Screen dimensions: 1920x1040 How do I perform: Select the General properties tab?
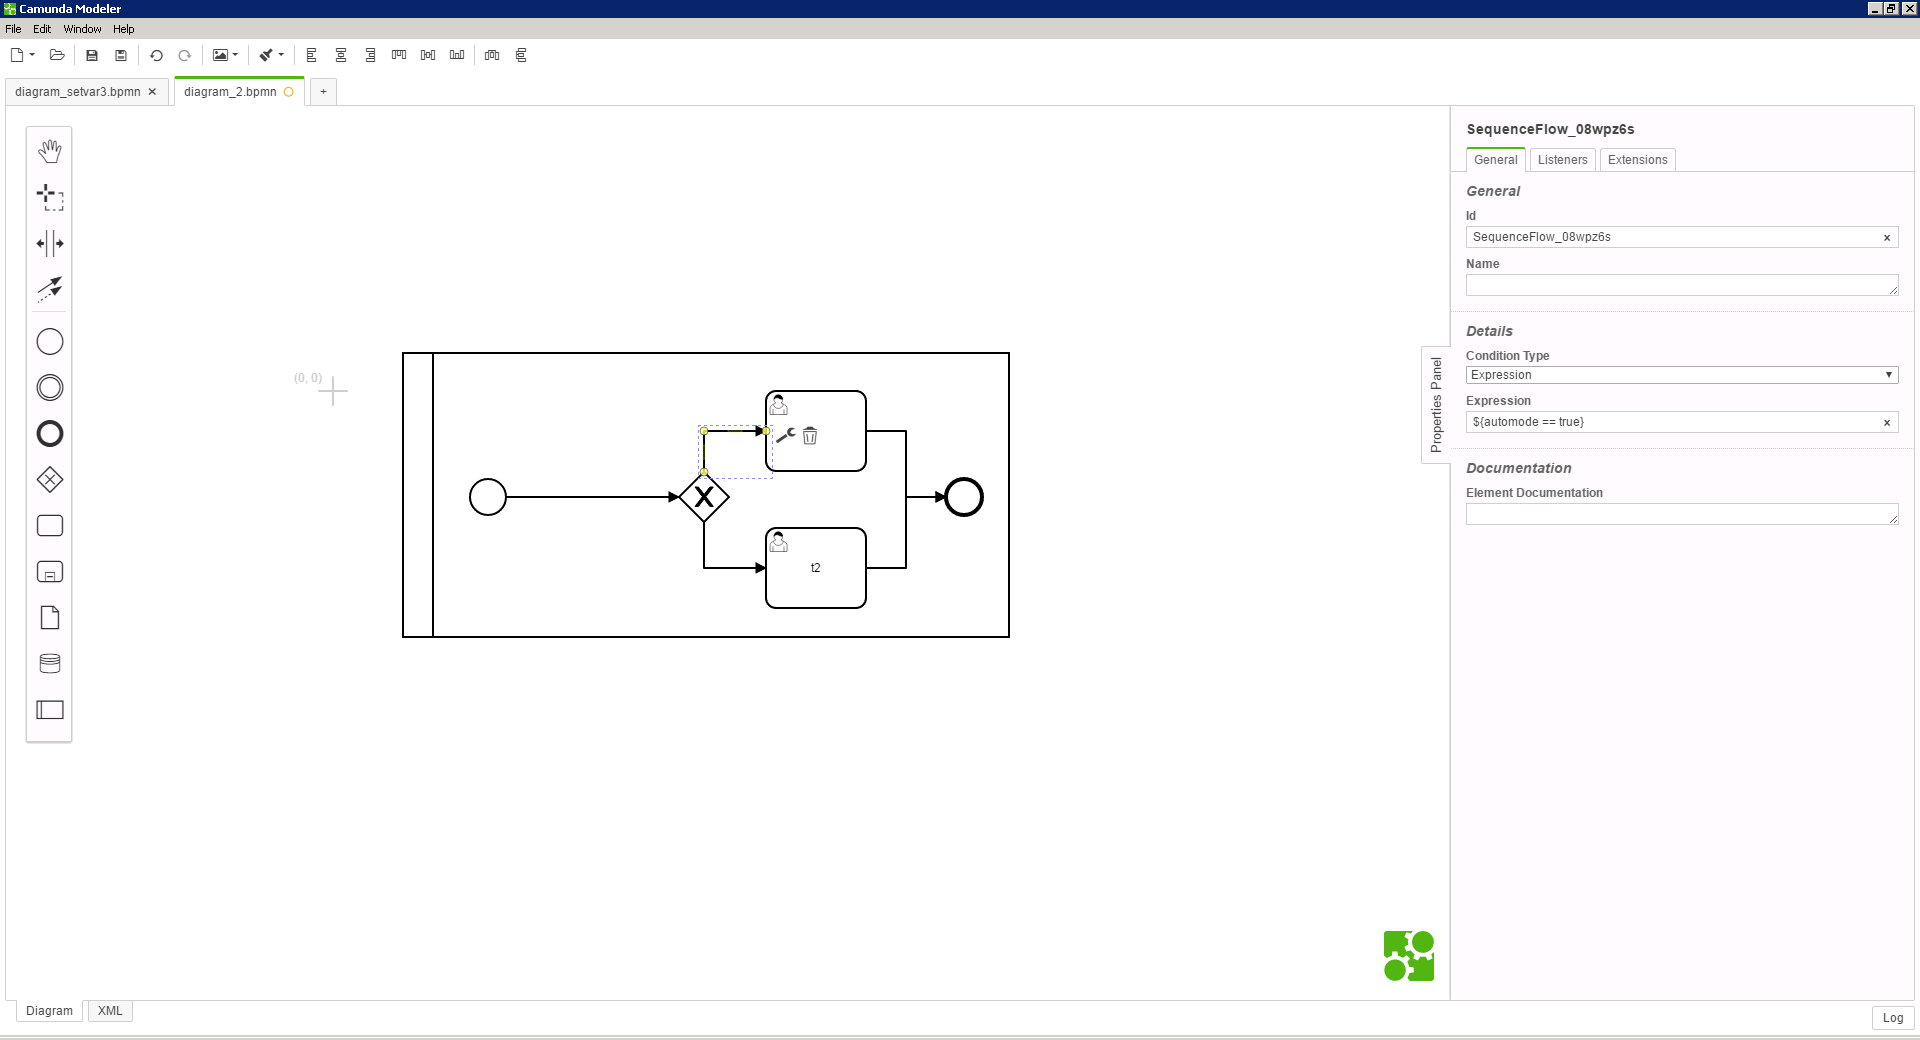[x=1495, y=160]
